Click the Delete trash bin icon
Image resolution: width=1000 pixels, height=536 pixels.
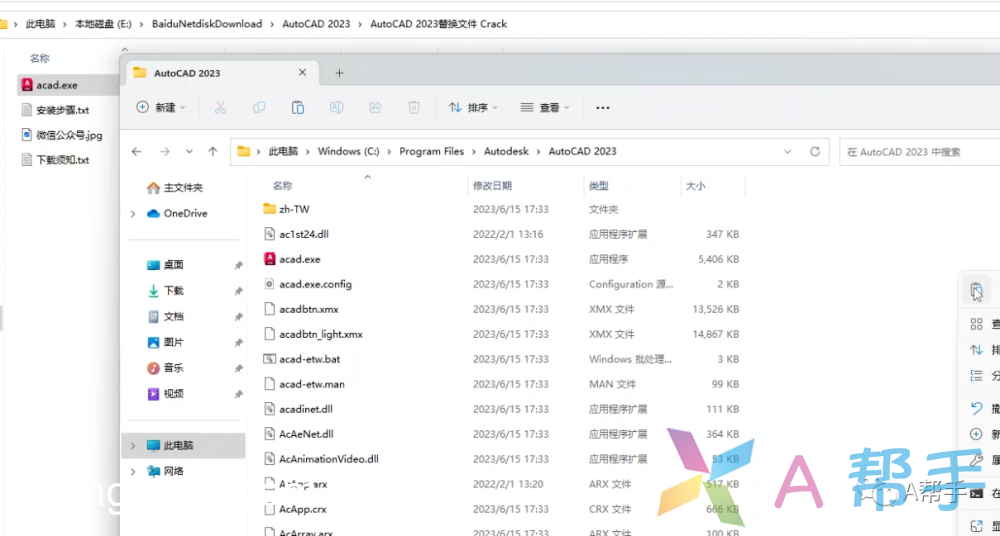[414, 107]
